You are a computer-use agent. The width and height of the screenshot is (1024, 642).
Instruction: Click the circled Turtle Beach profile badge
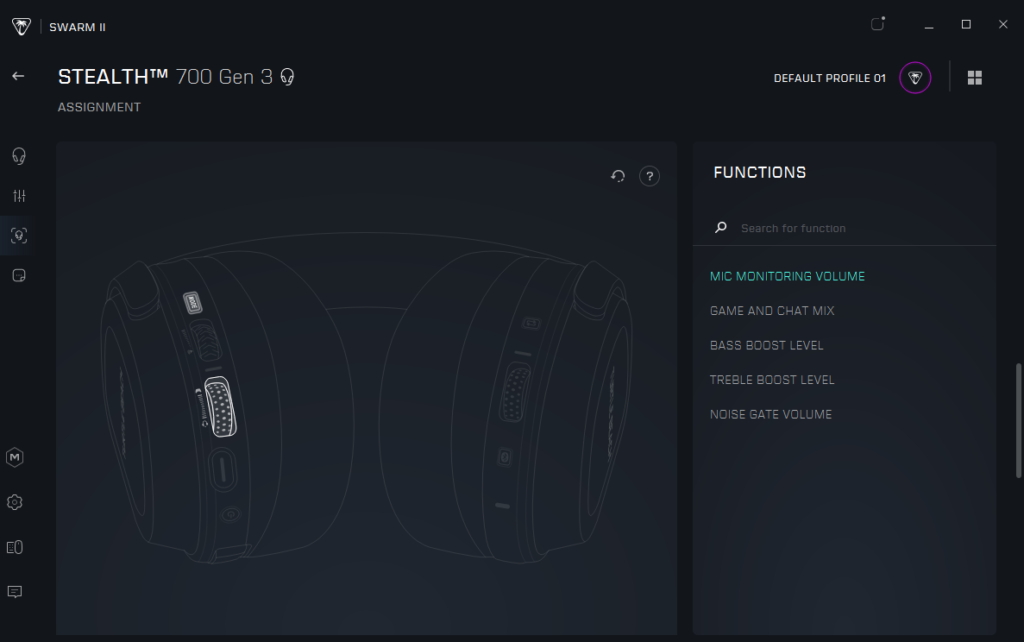pyautogui.click(x=913, y=77)
